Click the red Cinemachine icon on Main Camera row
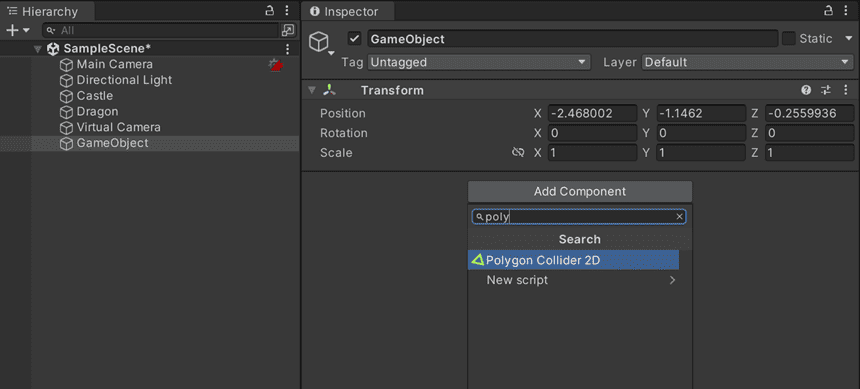Image resolution: width=860 pixels, height=389 pixels. tap(276, 65)
